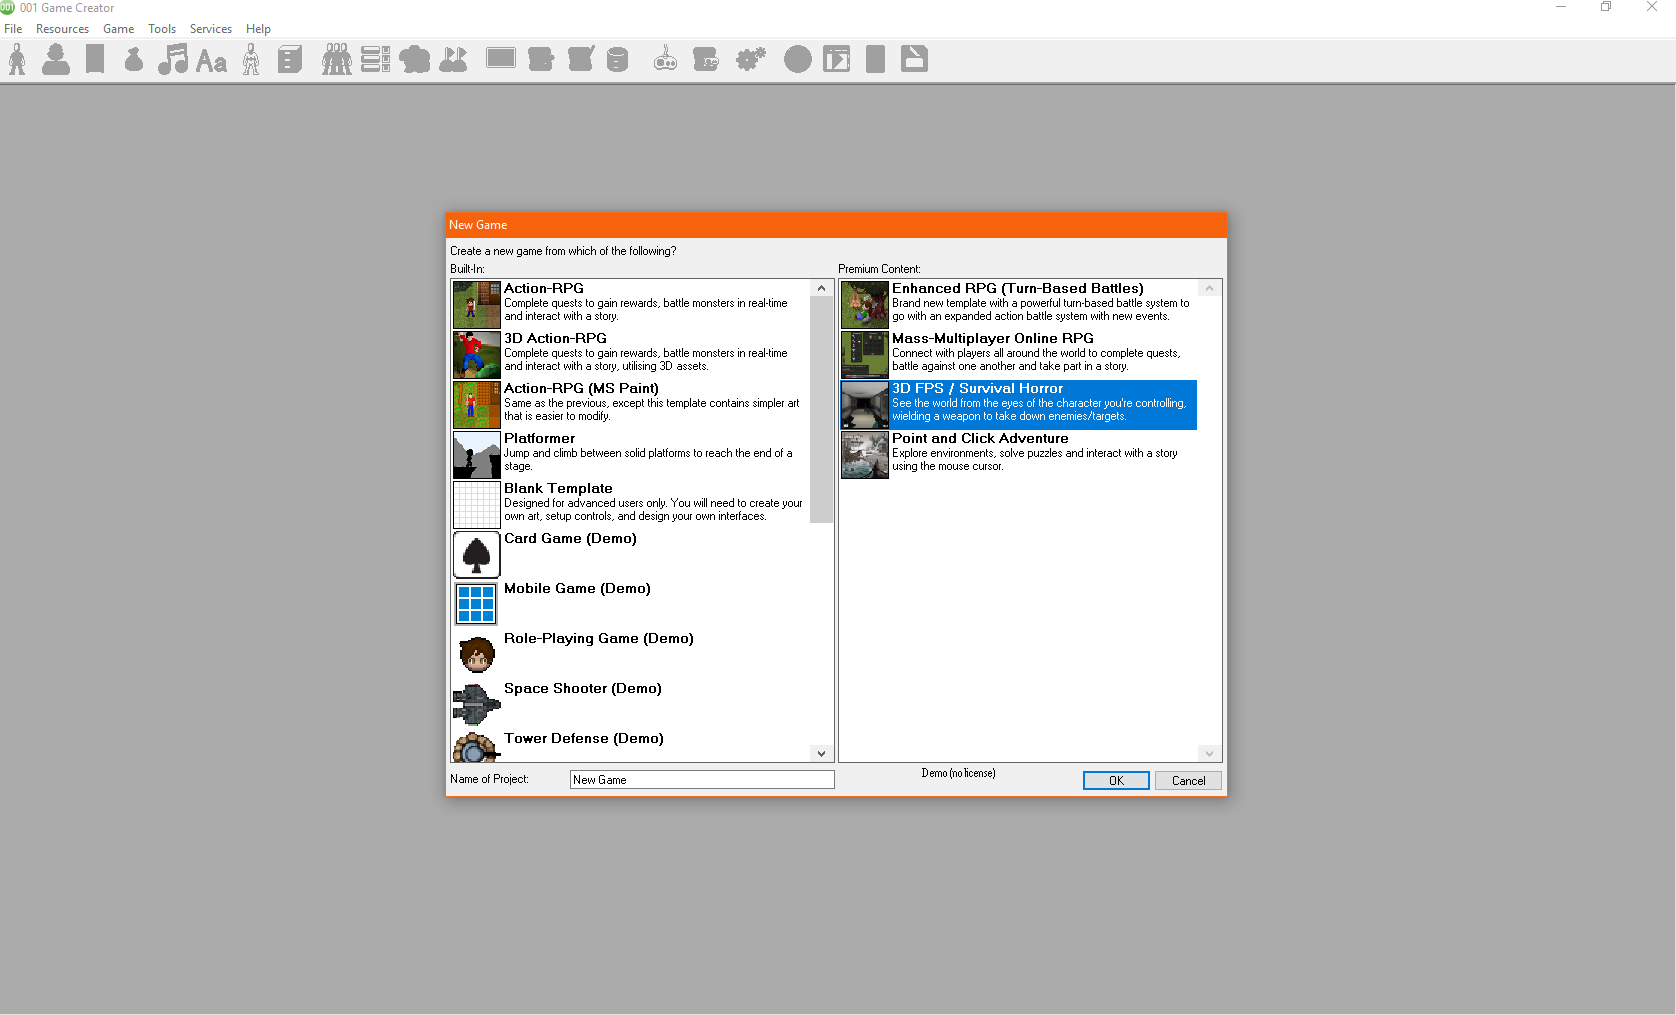1676x1015 pixels.
Task: Click the Card Game spade thumbnail
Action: click(x=477, y=554)
